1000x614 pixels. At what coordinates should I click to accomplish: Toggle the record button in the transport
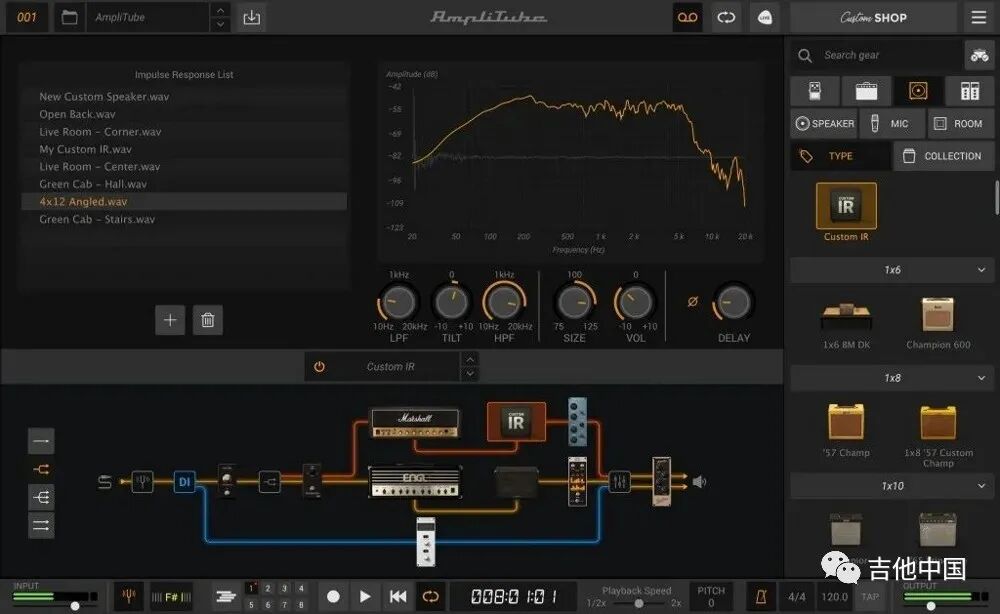point(333,597)
